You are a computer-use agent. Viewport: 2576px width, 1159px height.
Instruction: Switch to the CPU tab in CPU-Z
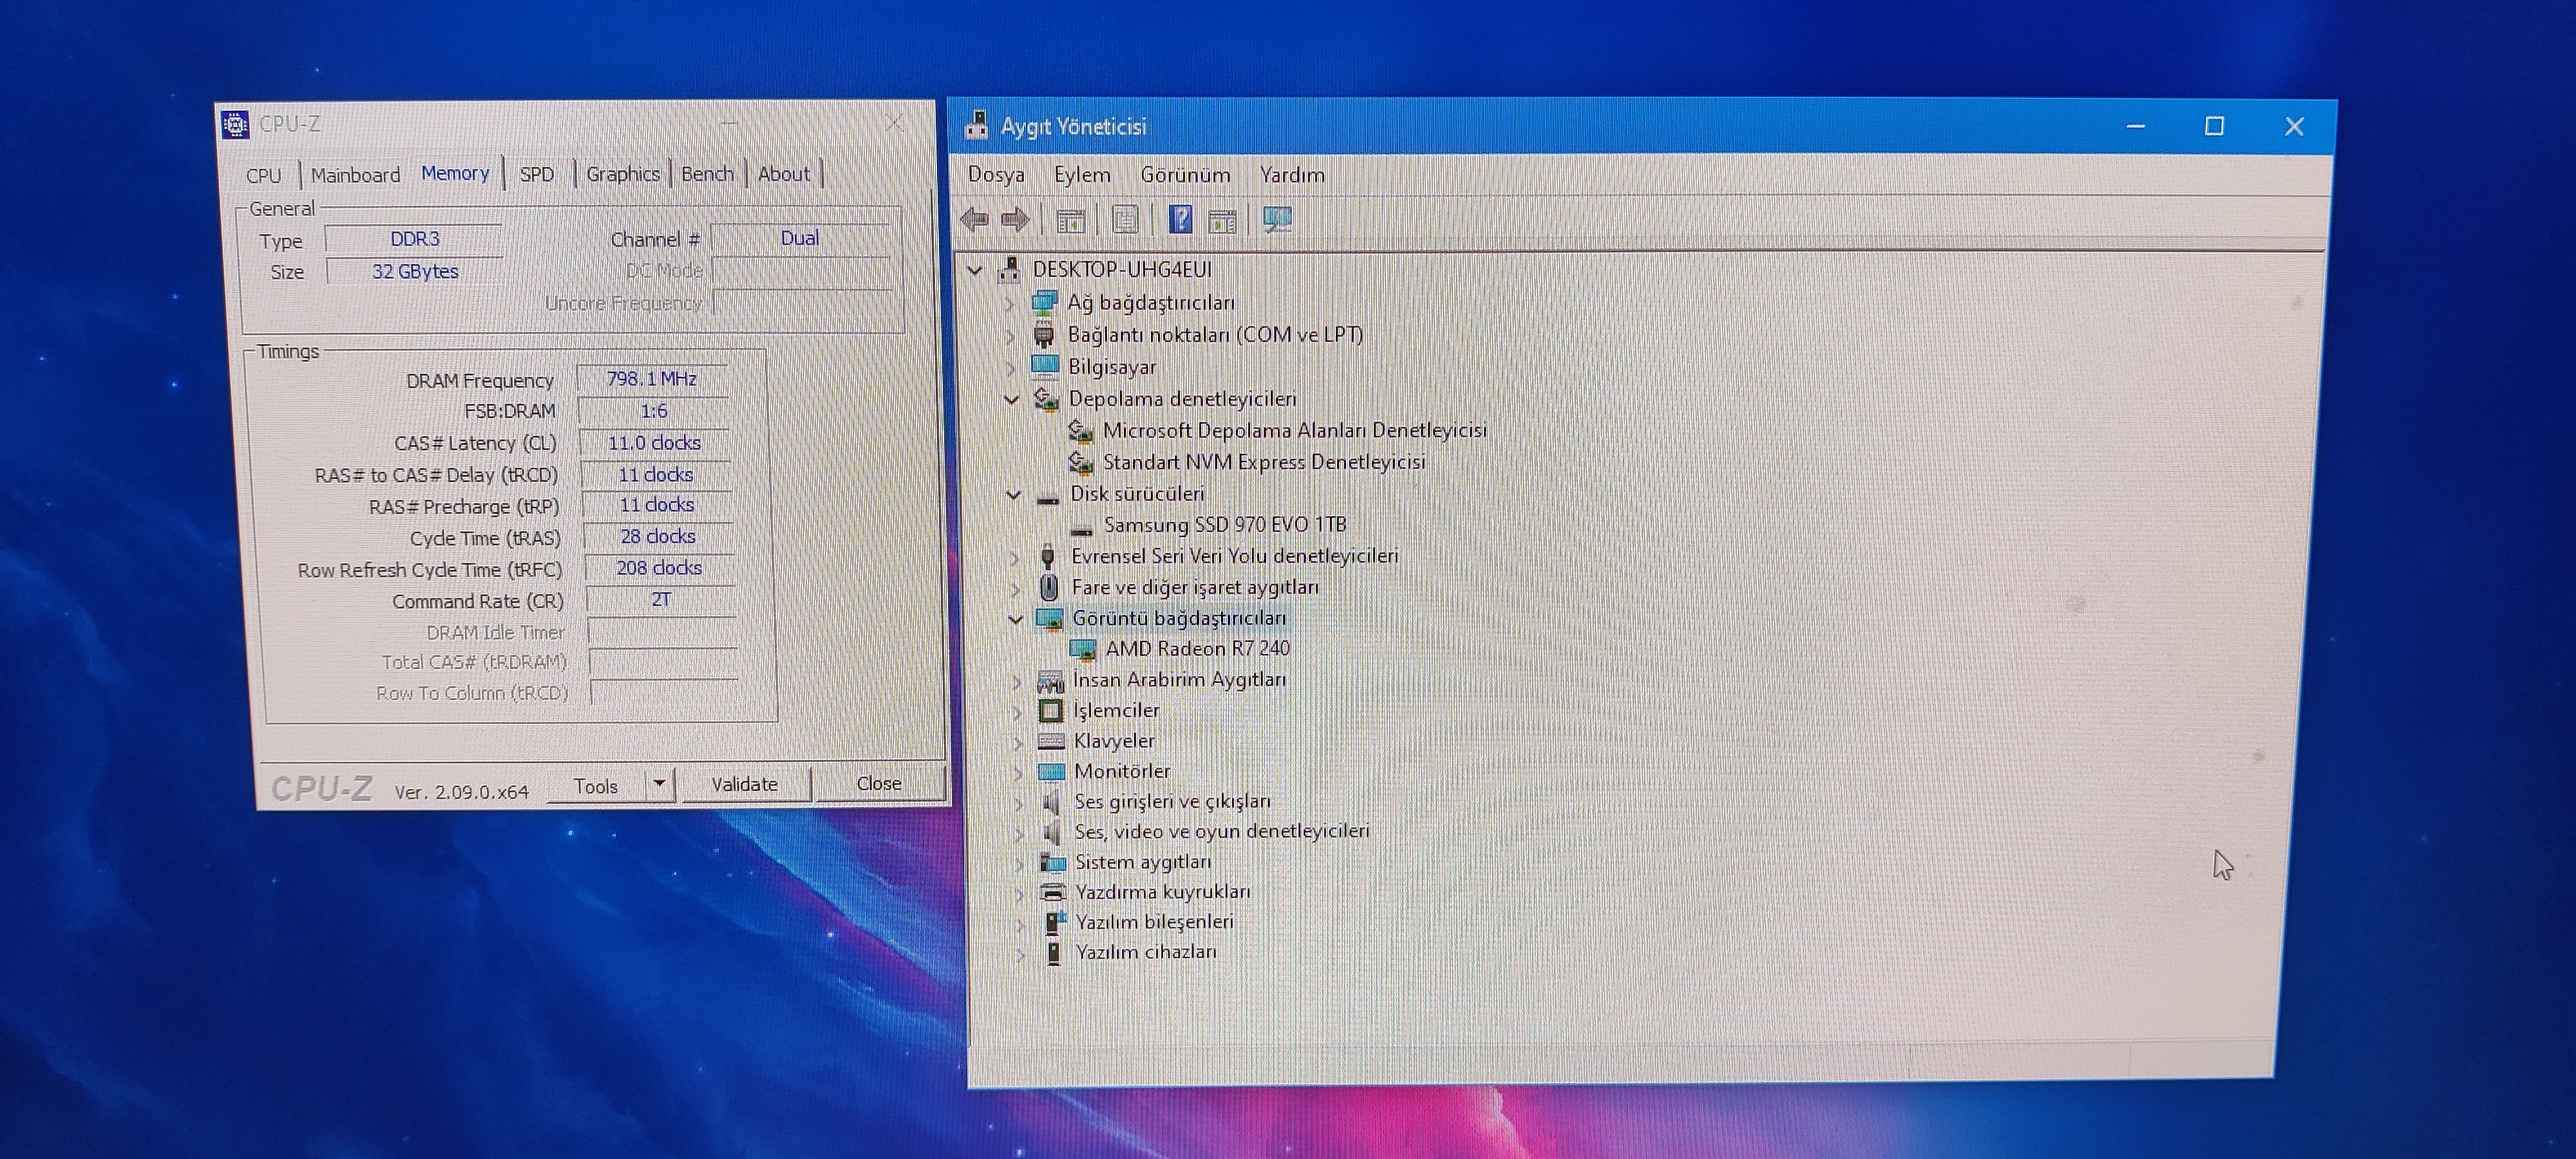point(264,175)
